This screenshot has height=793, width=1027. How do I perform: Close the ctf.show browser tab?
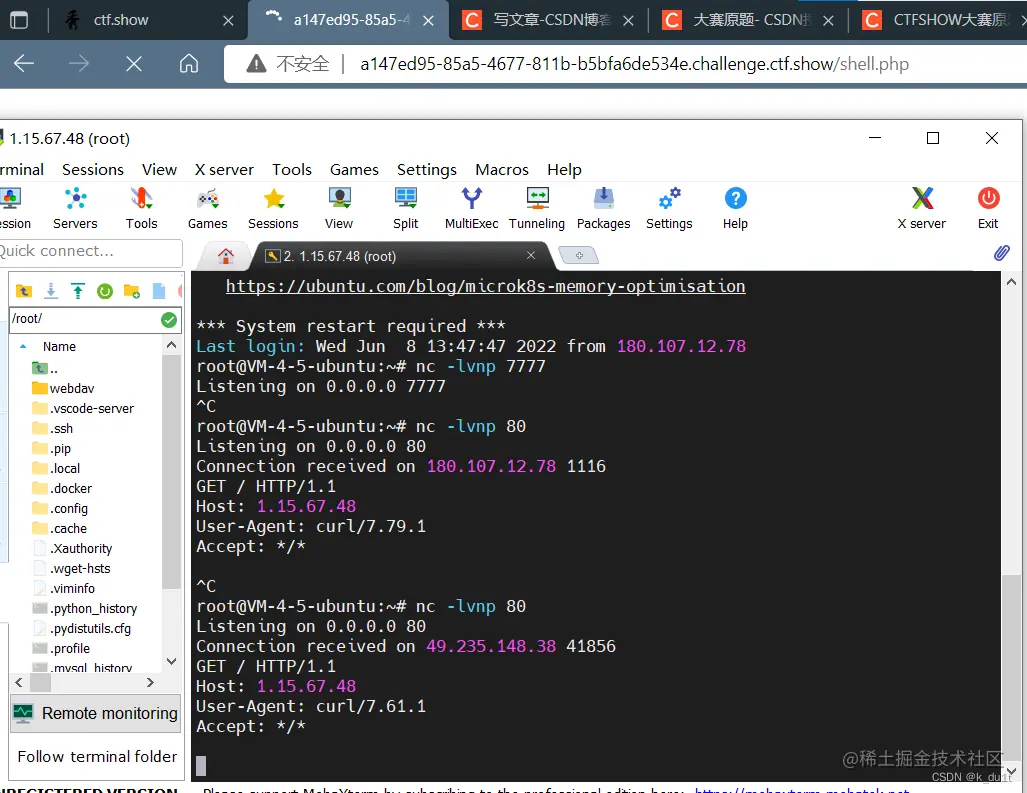click(x=229, y=21)
